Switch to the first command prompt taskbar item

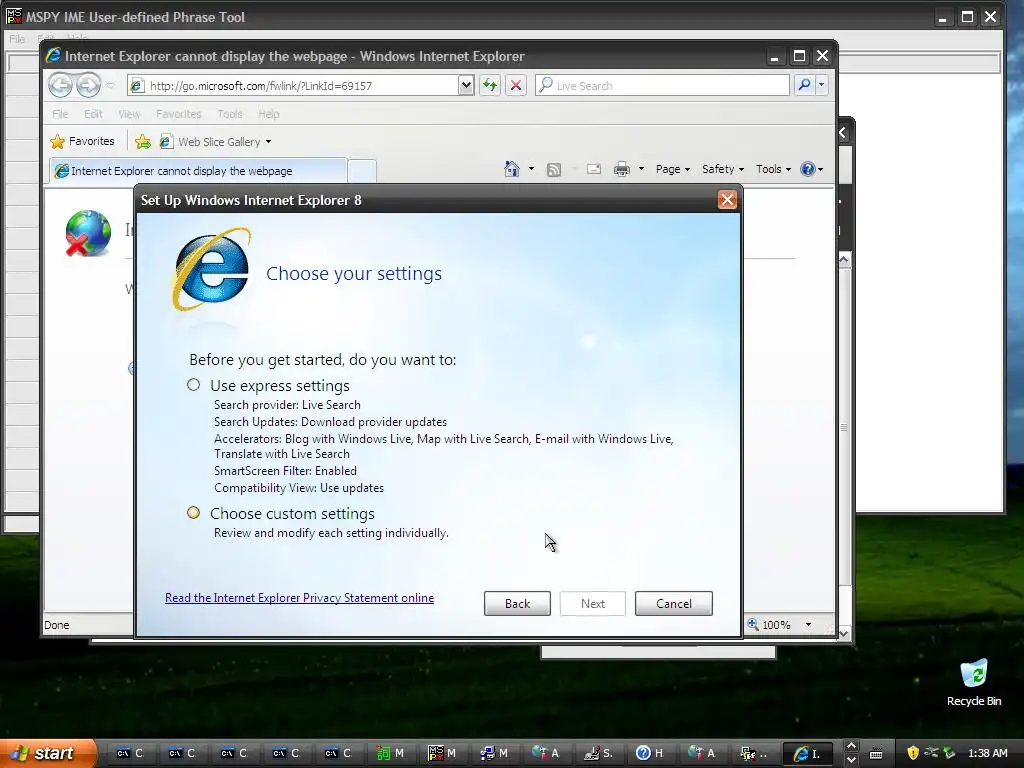tap(129, 753)
